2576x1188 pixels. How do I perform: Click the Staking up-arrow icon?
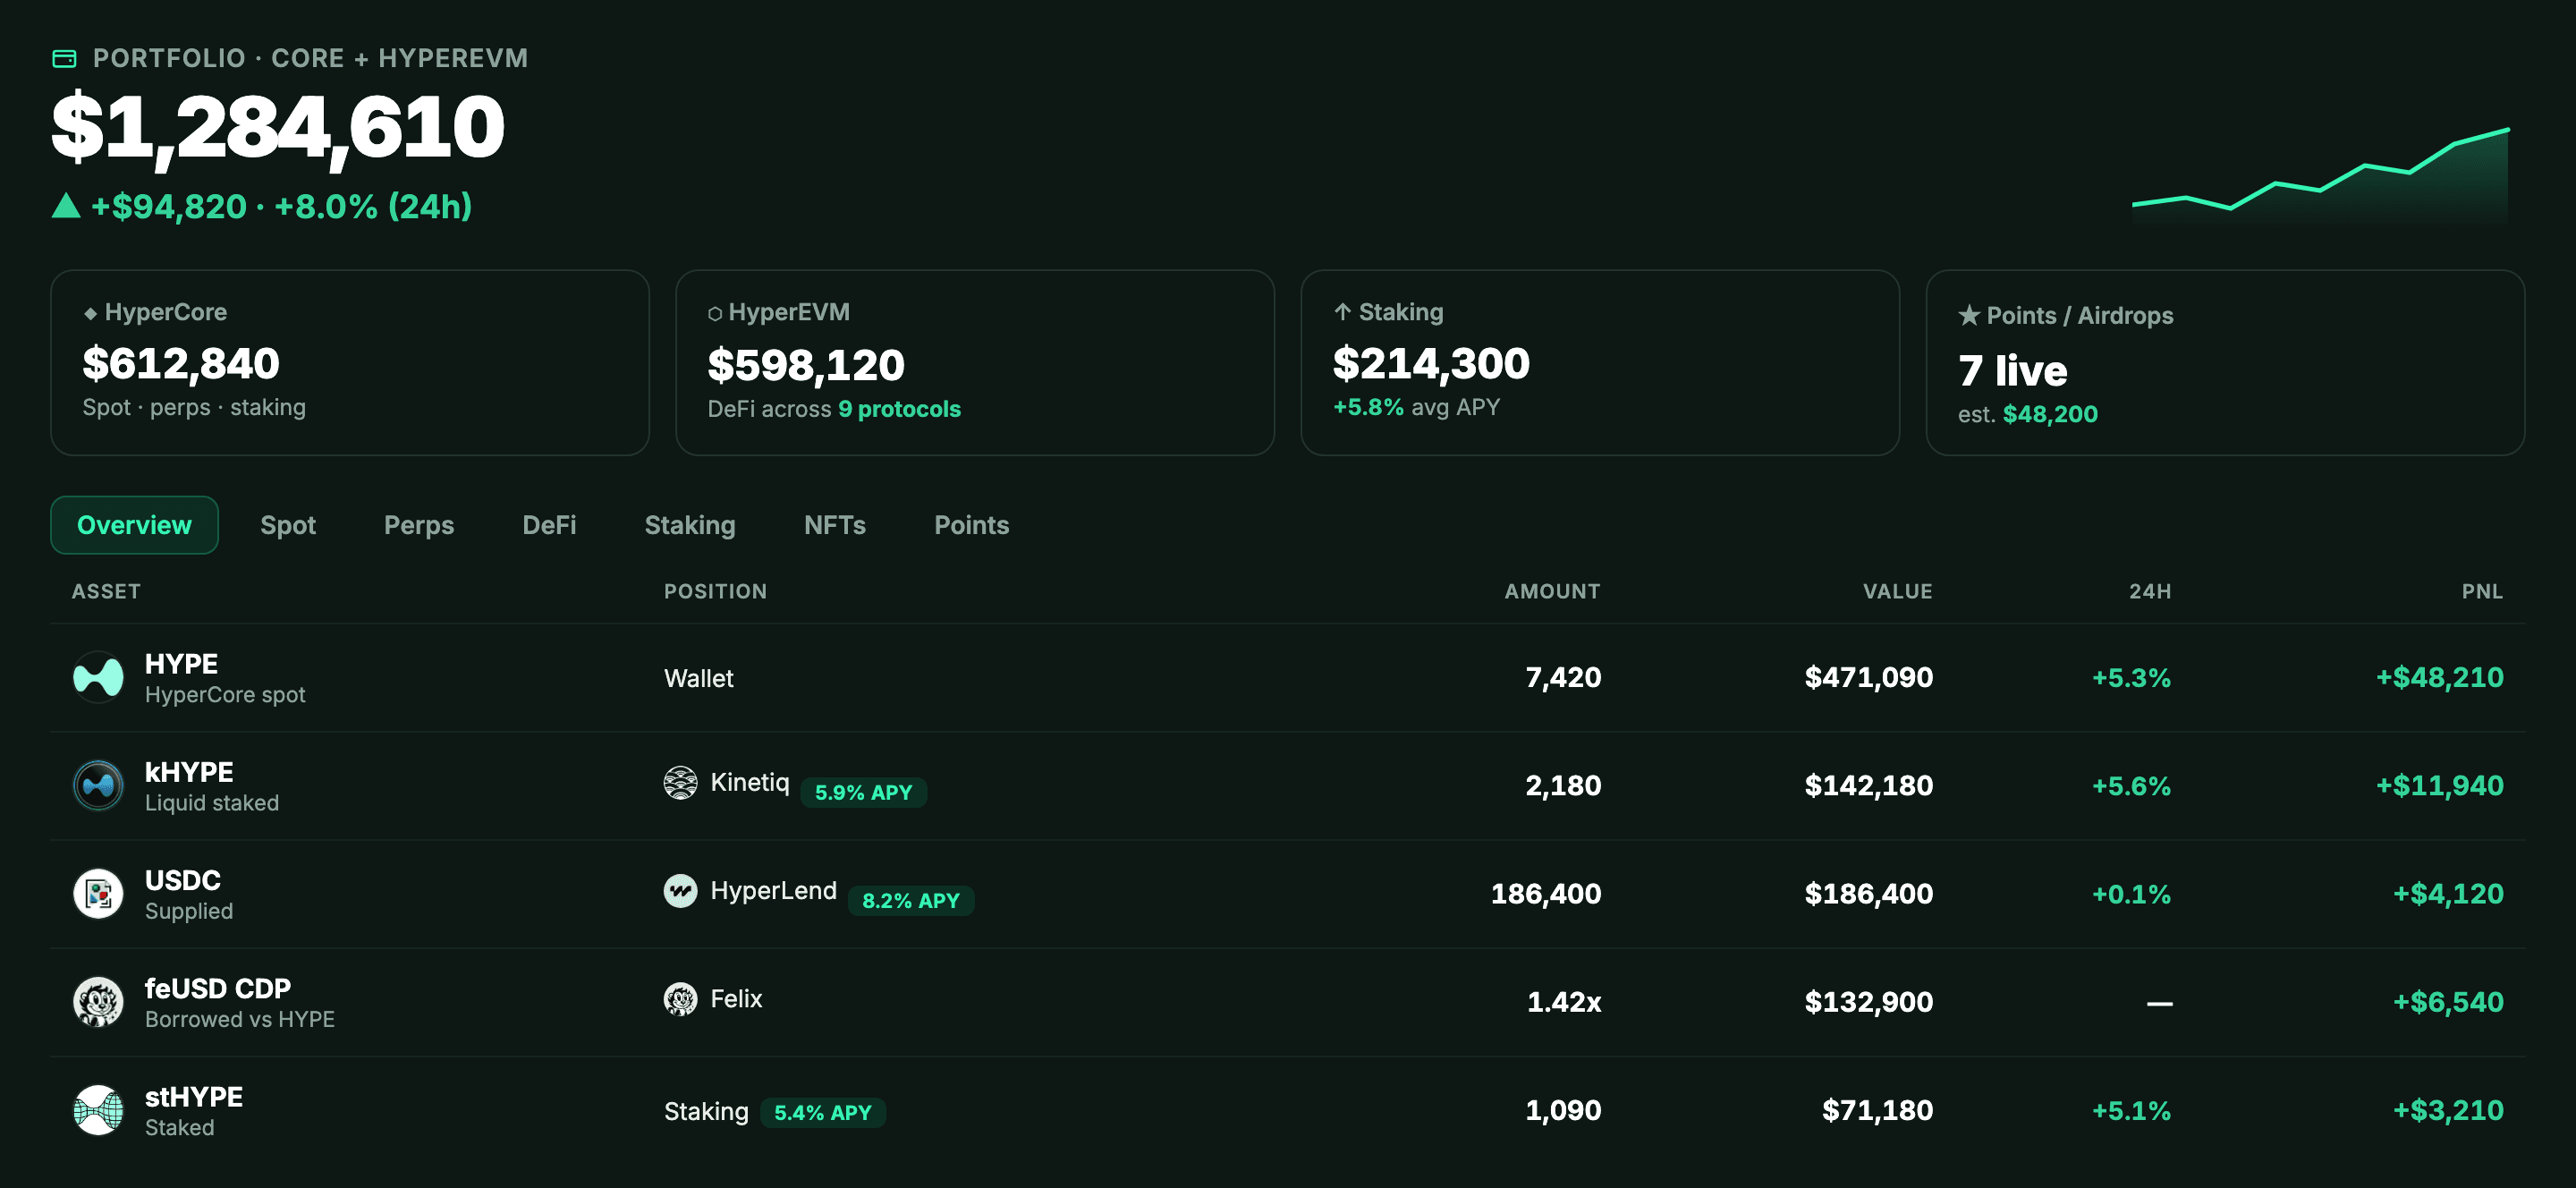1342,312
